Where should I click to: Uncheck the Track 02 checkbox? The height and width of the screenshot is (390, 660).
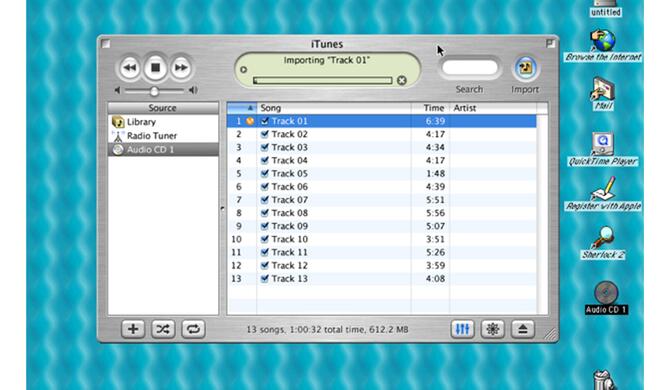tap(264, 134)
